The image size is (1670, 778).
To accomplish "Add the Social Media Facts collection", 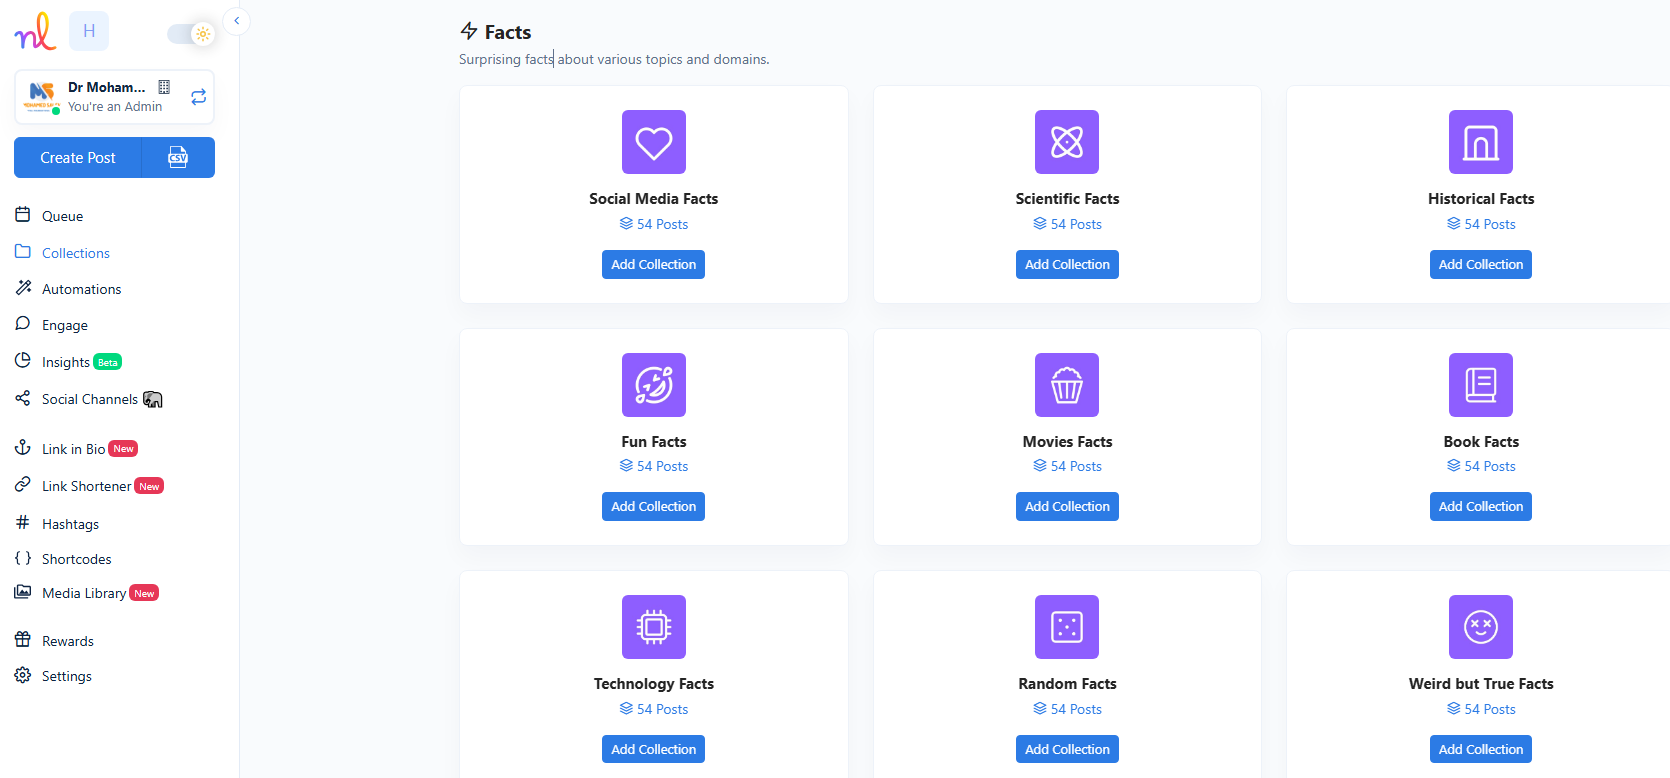I will coord(653,264).
